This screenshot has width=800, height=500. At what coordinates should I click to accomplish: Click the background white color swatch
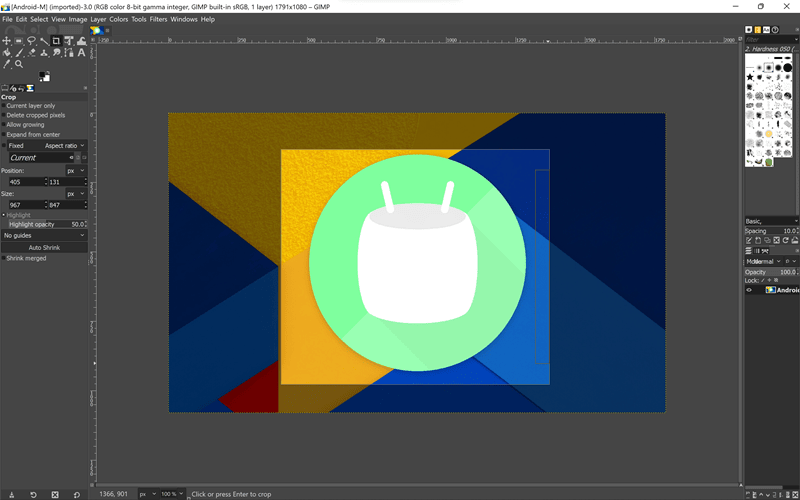47,79
